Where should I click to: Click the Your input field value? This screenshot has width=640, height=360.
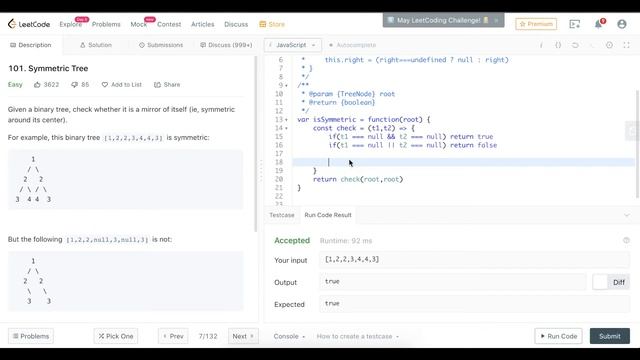click(474, 259)
